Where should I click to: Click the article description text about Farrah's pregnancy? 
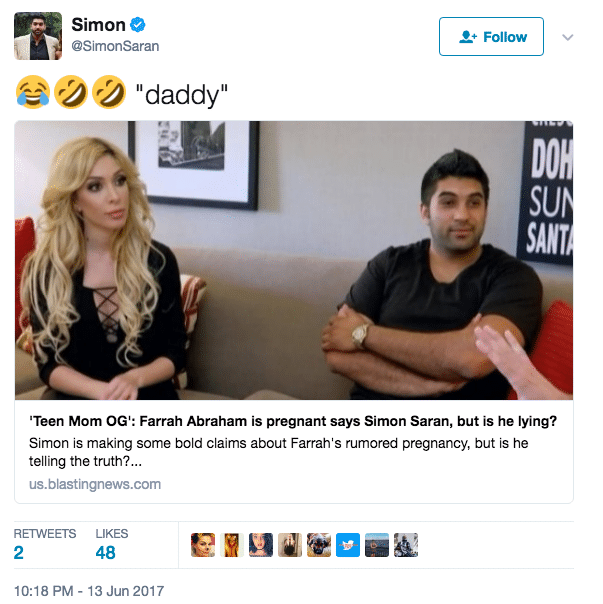pos(279,452)
